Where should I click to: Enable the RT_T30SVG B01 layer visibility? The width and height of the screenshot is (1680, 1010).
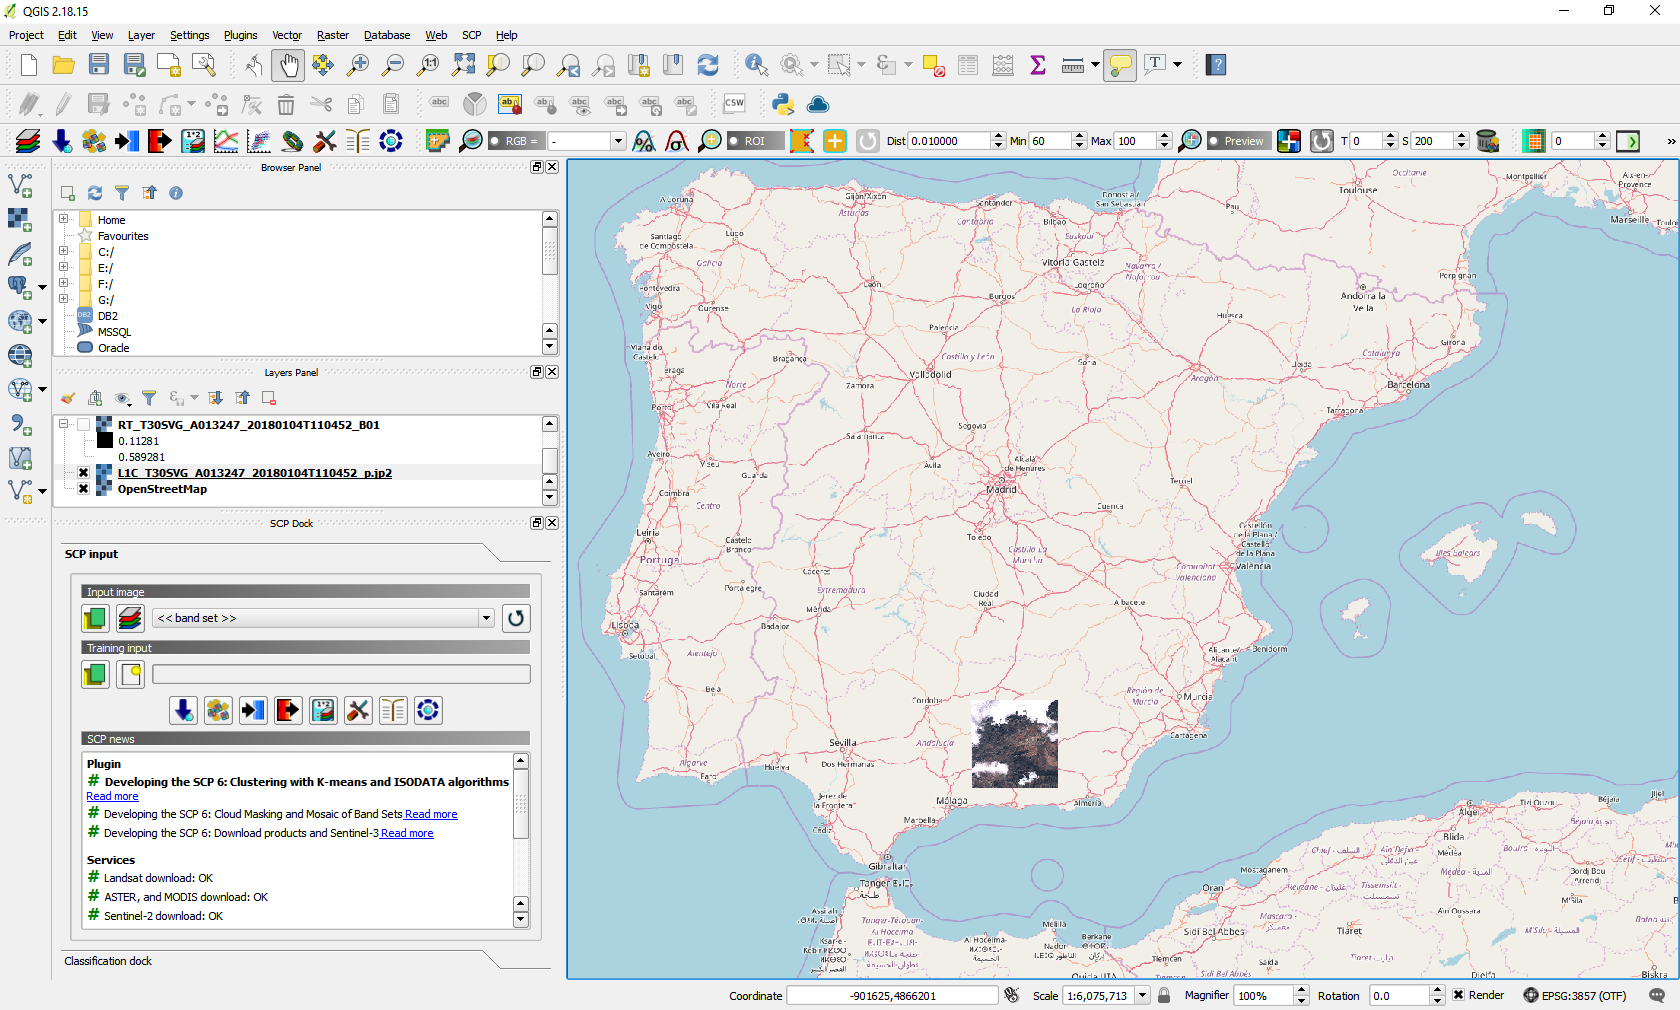(84, 425)
